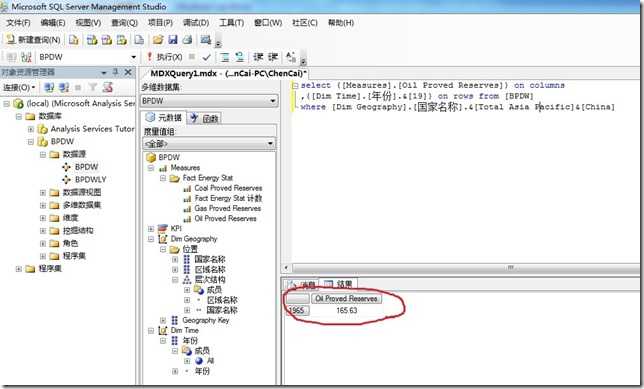Expand the 挖掘结构 folder
Viewport: 644px width, 389px height.
coord(43,231)
